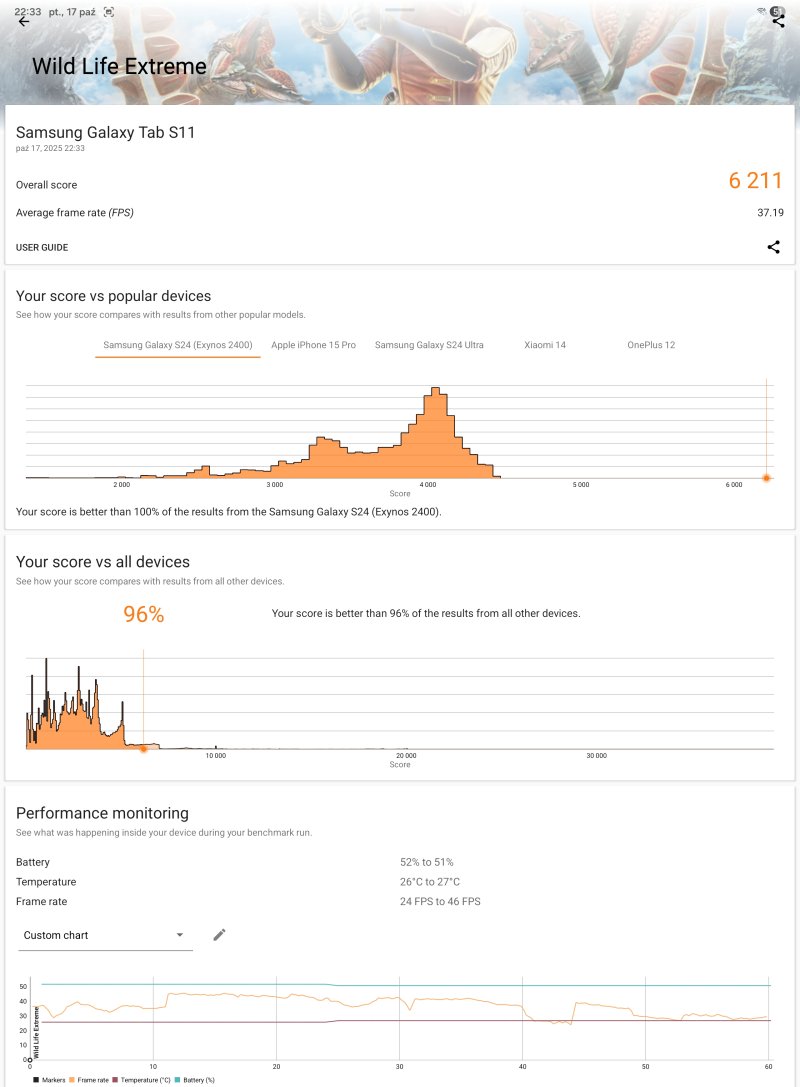The height and width of the screenshot is (1087, 800).
Task: Compare against the Xiaomi 14 tab
Action: (x=545, y=345)
